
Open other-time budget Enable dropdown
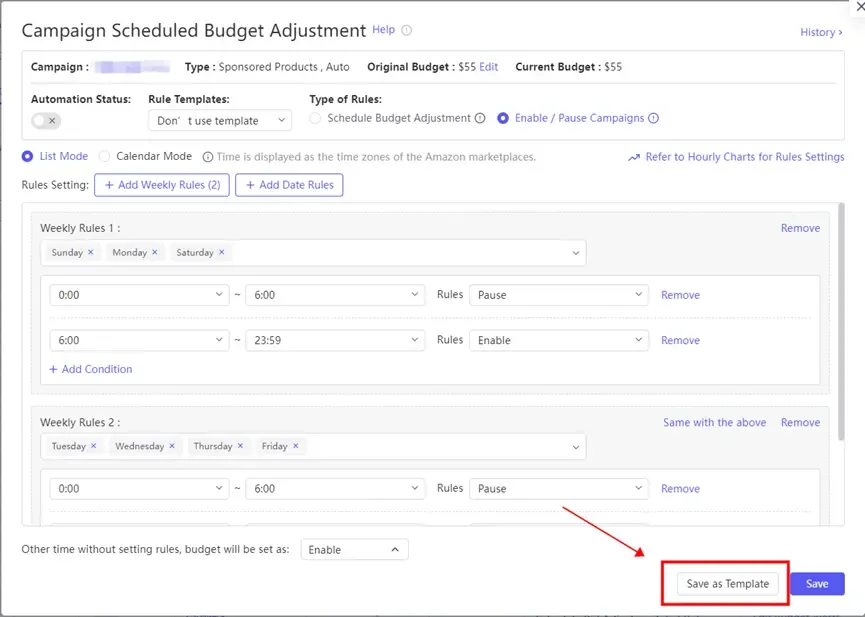coord(354,550)
